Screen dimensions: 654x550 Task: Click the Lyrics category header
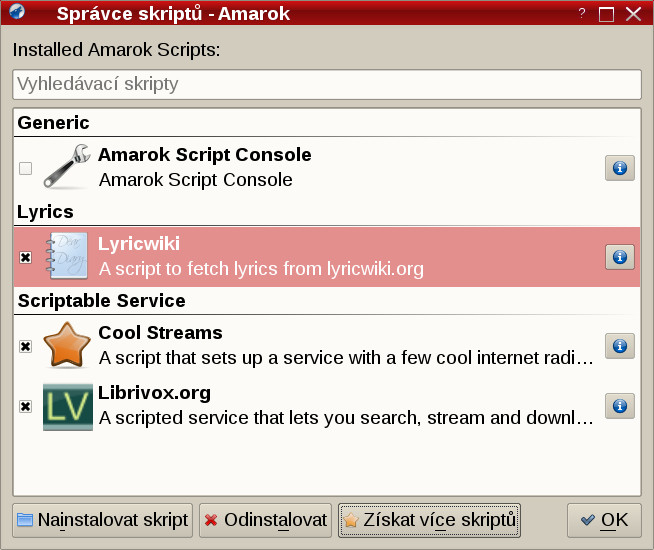click(45, 212)
